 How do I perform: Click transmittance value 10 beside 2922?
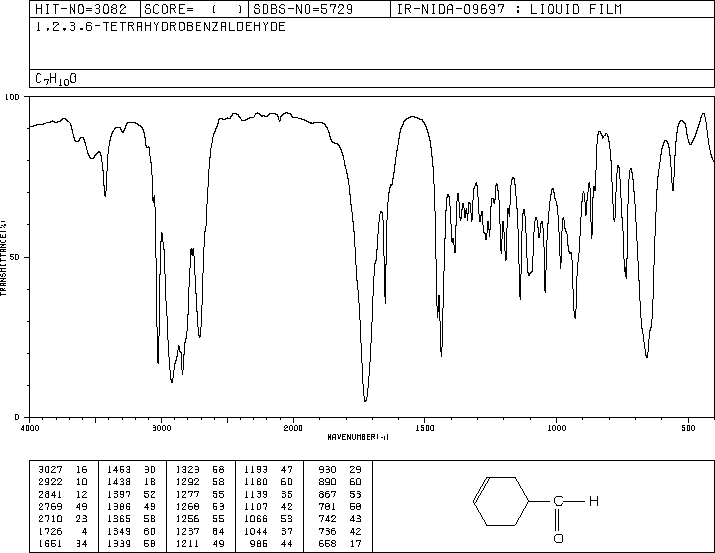click(x=82, y=482)
